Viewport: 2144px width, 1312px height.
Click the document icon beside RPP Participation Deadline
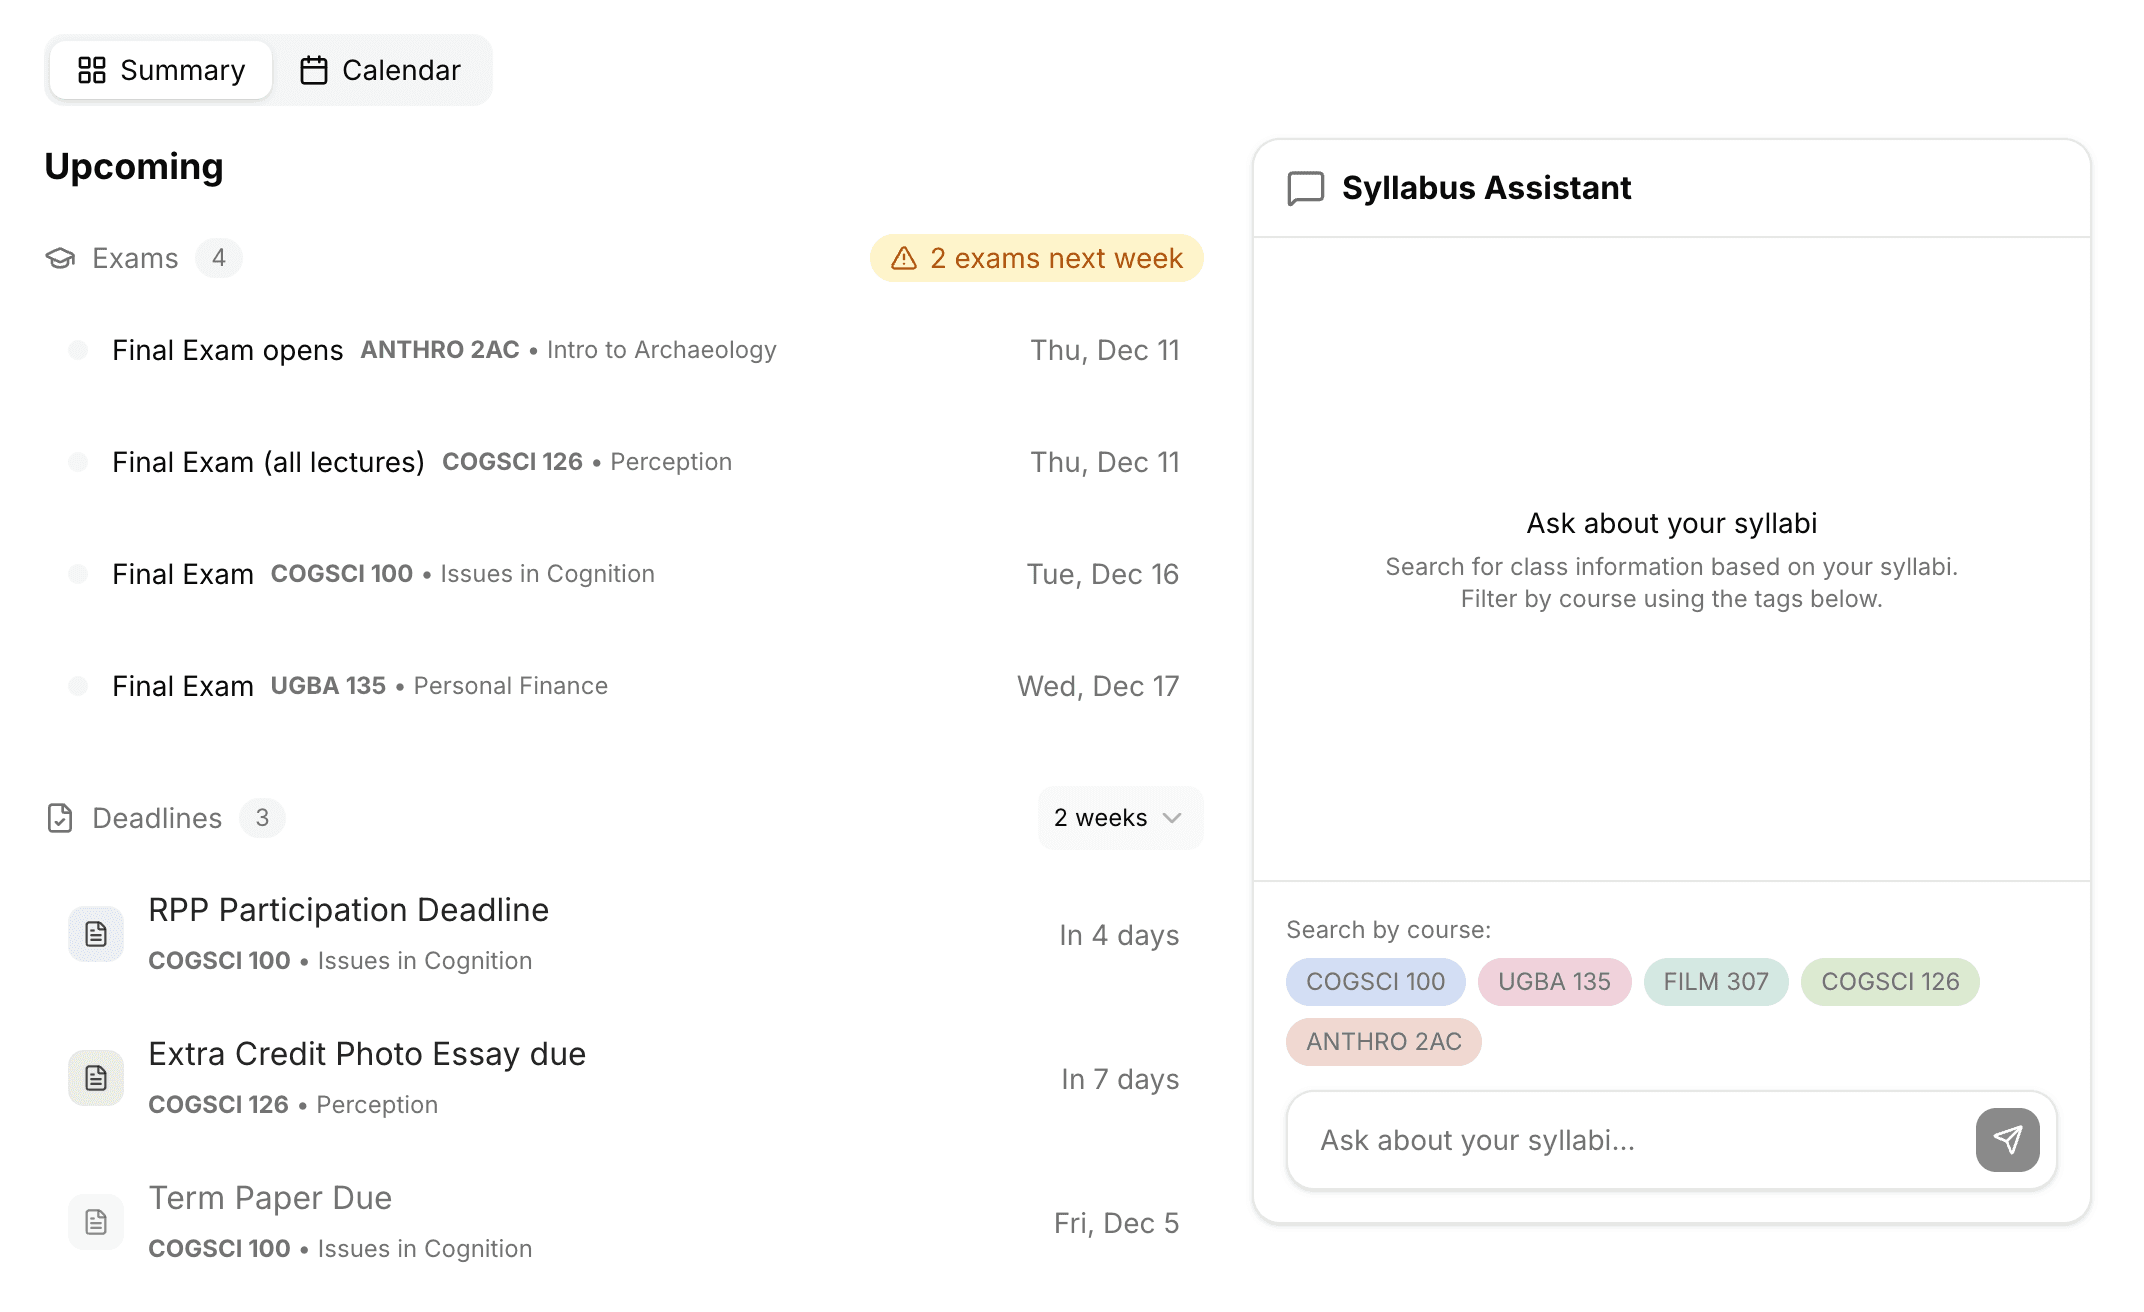point(95,934)
